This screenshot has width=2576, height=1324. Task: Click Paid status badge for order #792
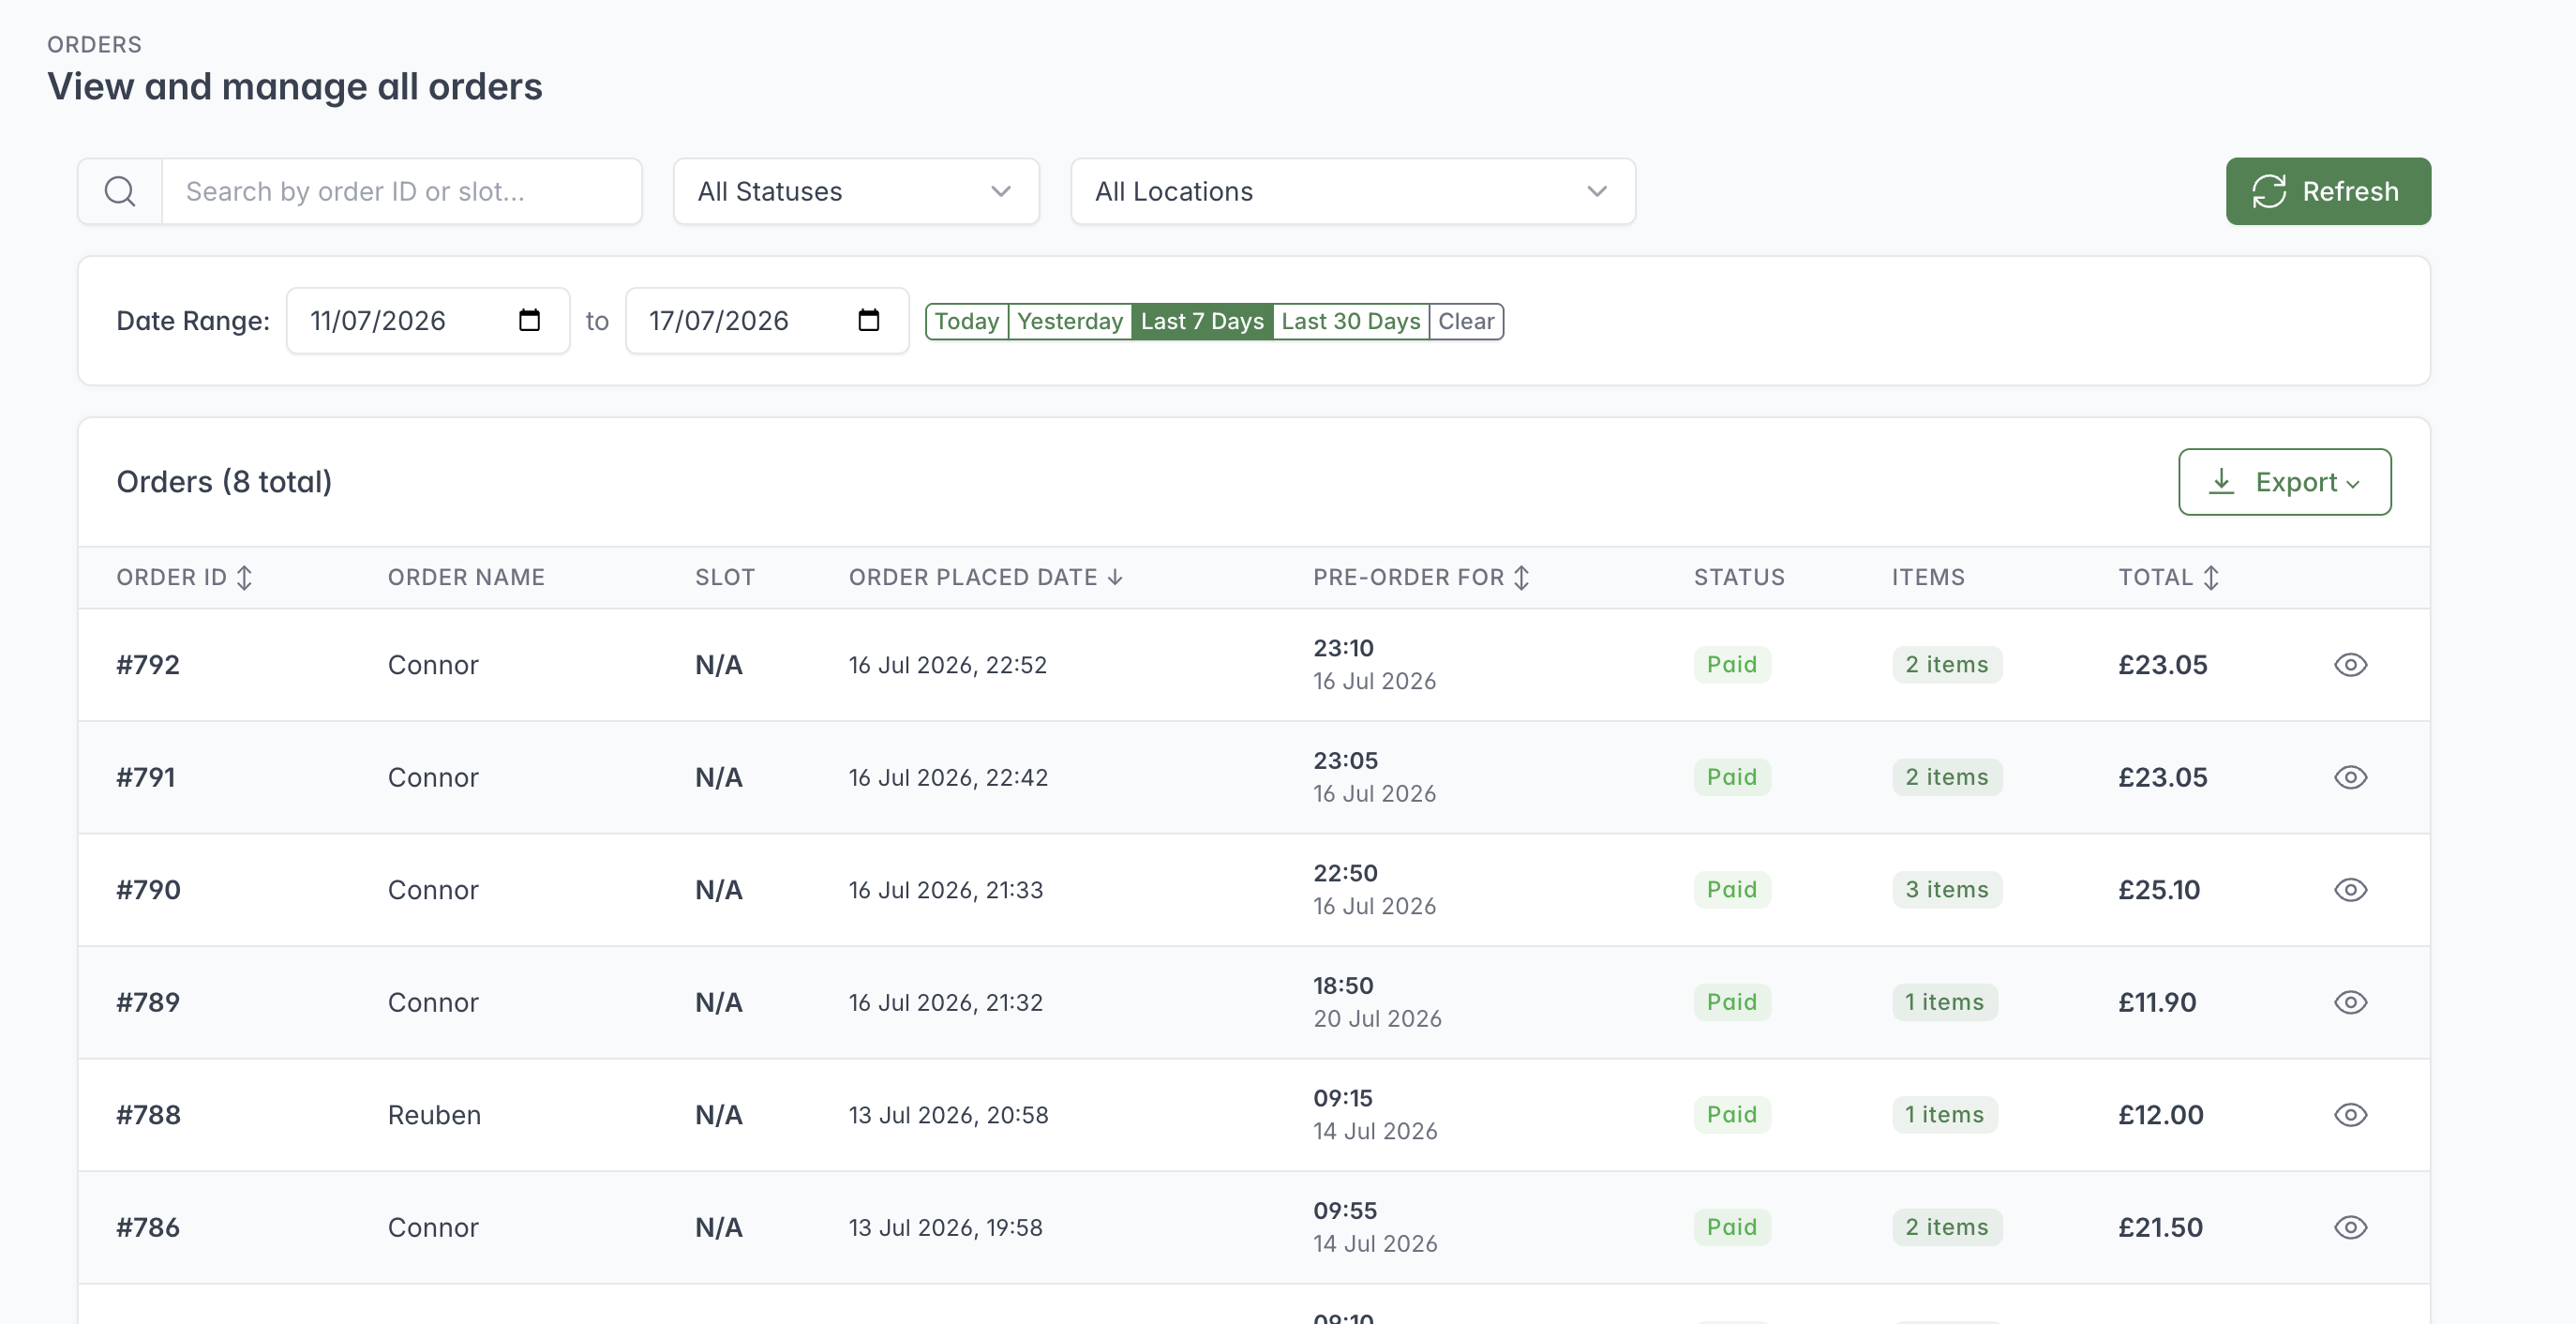(x=1731, y=664)
